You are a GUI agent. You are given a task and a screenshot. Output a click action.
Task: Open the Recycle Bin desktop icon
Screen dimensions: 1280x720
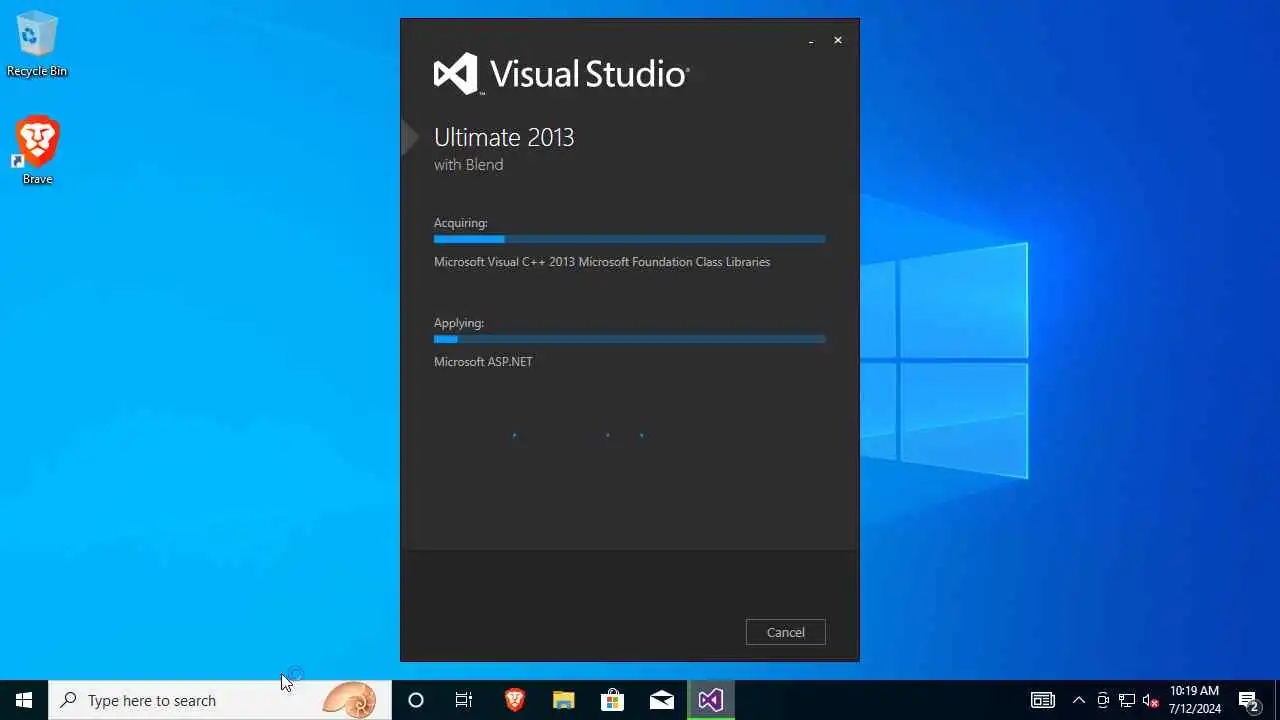[x=37, y=44]
